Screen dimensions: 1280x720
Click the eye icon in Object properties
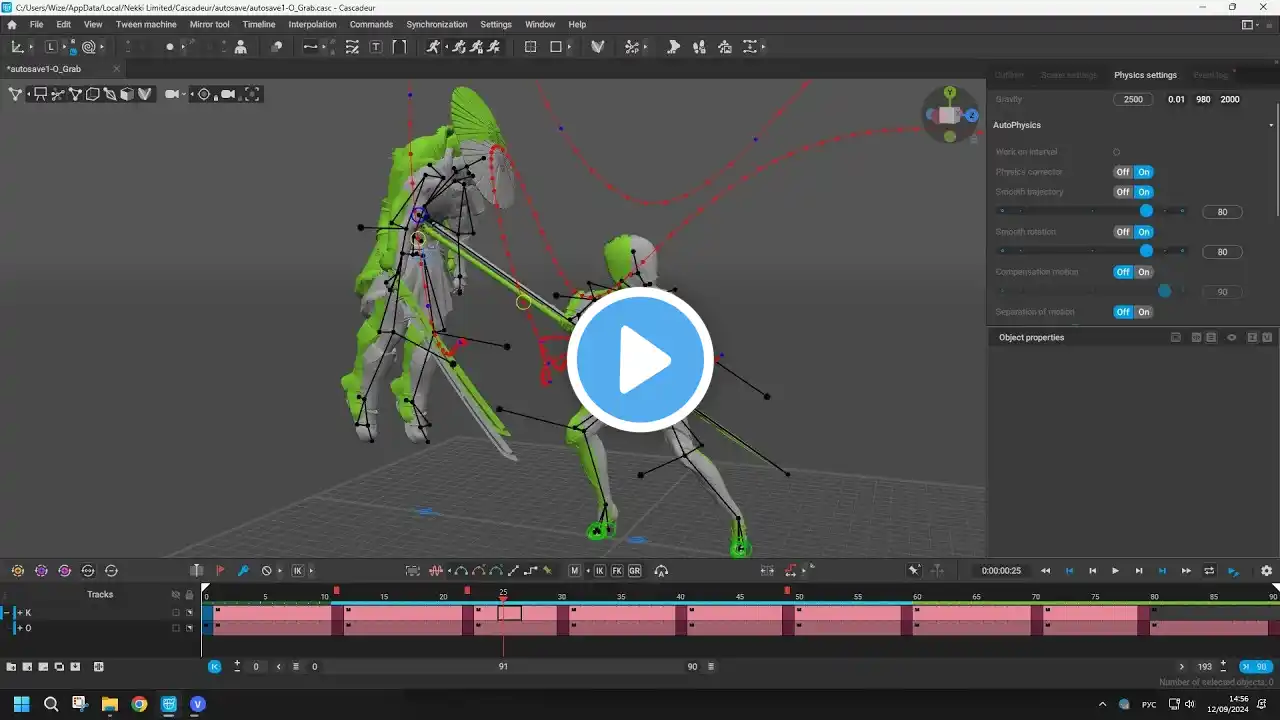tap(1232, 338)
